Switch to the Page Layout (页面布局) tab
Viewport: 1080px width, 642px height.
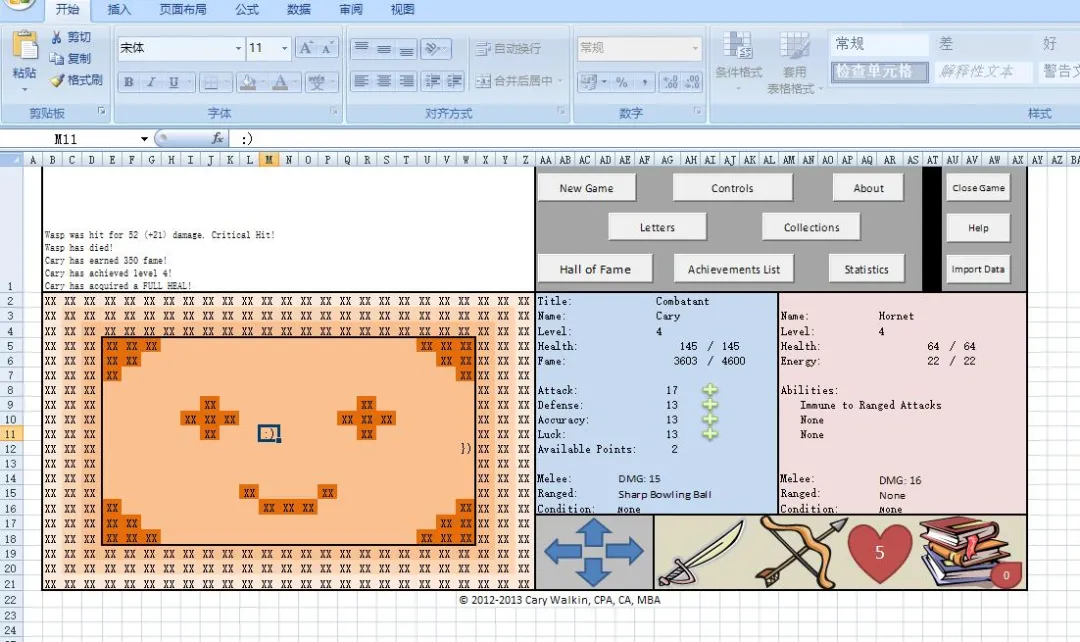coord(183,9)
